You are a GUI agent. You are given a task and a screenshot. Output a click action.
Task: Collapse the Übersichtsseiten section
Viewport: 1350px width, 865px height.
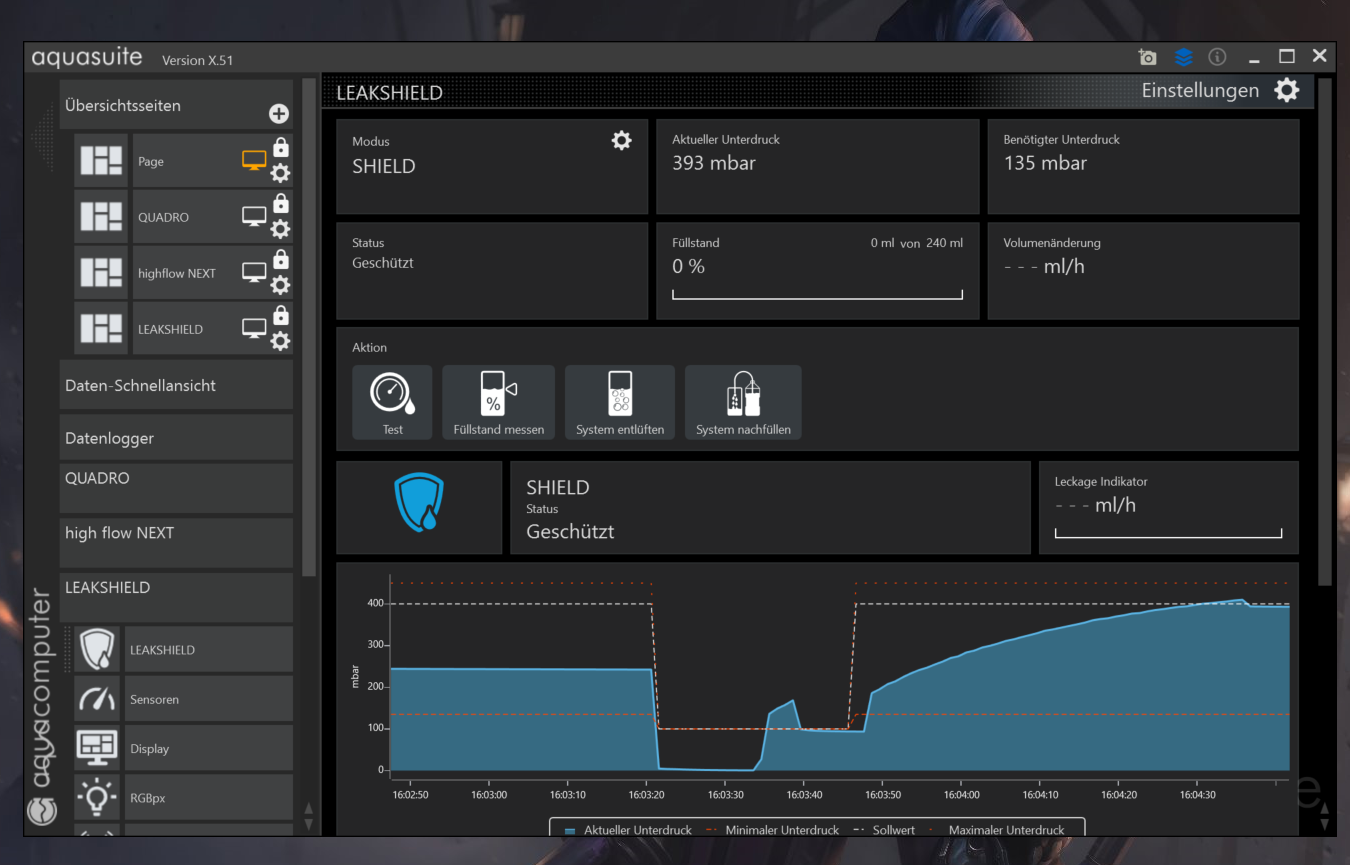[x=176, y=105]
